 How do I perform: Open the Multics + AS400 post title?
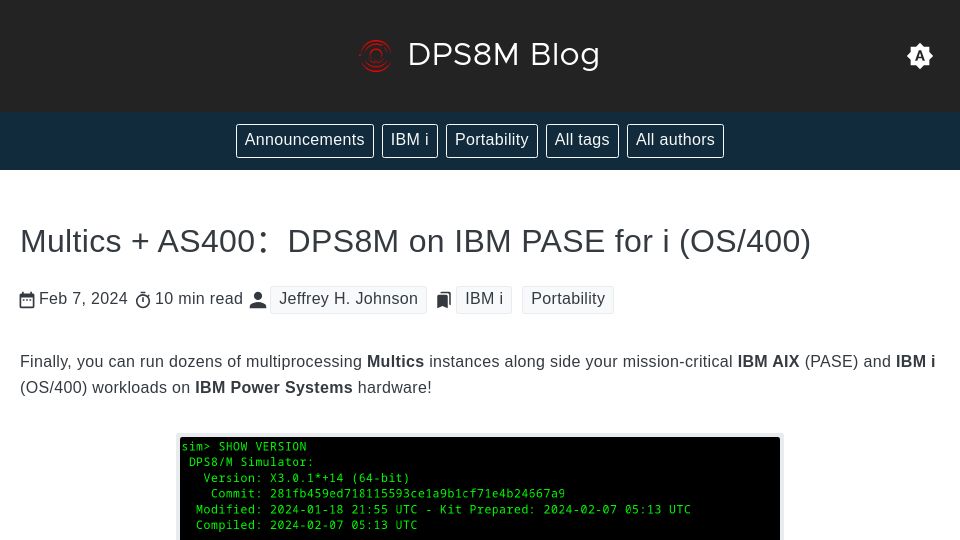point(415,241)
